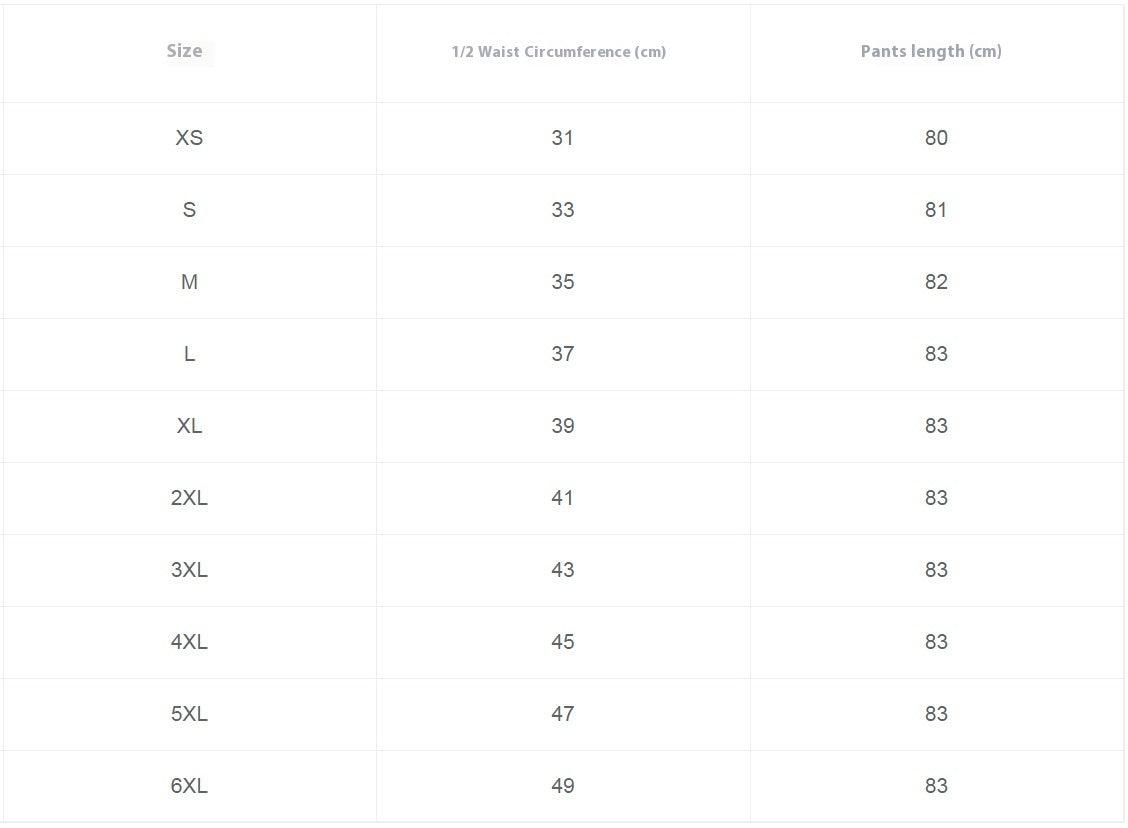Click pants length 80 for XS
This screenshot has width=1128, height=828.
936,138
